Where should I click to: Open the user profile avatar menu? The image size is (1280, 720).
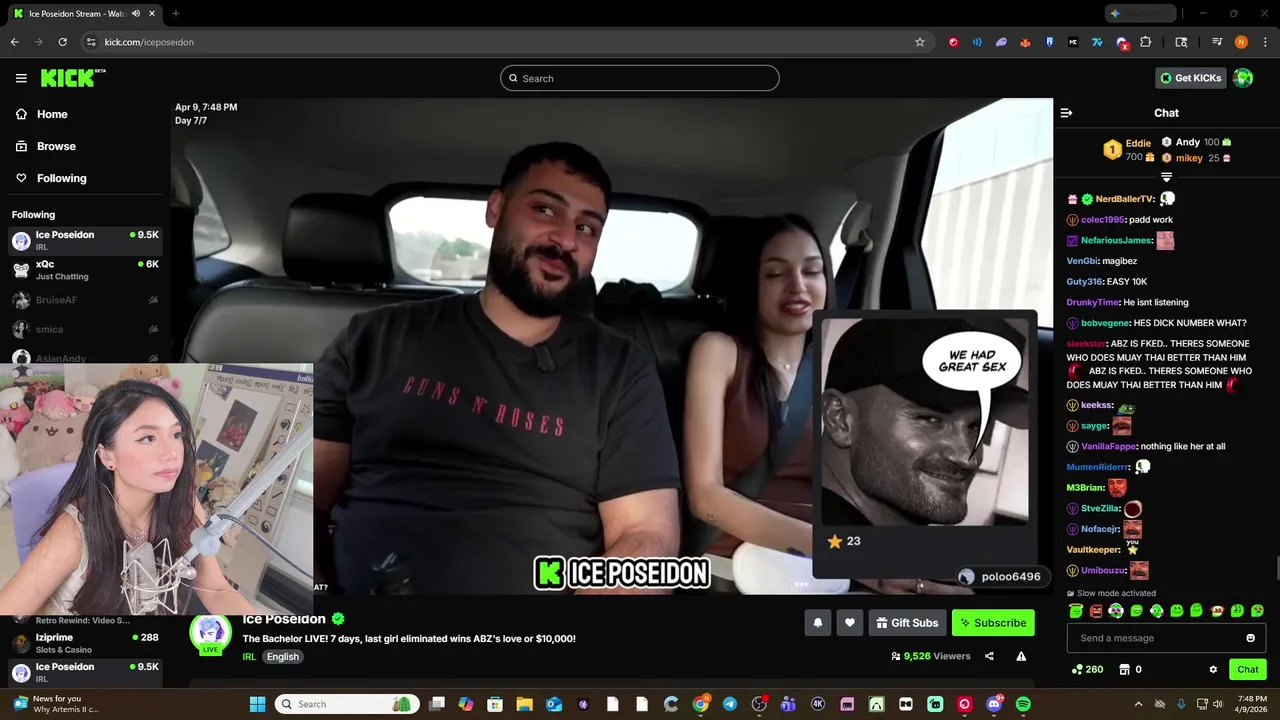click(x=1243, y=78)
